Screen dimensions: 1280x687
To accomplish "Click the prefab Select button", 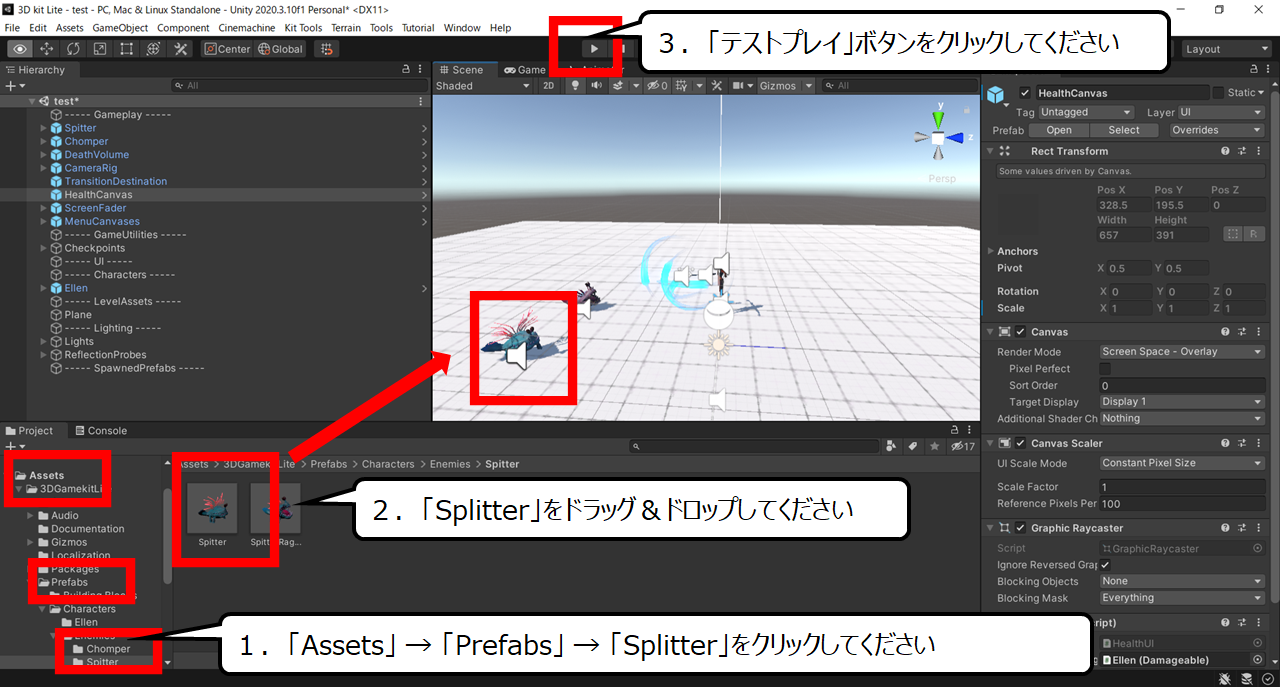I will [x=1124, y=130].
